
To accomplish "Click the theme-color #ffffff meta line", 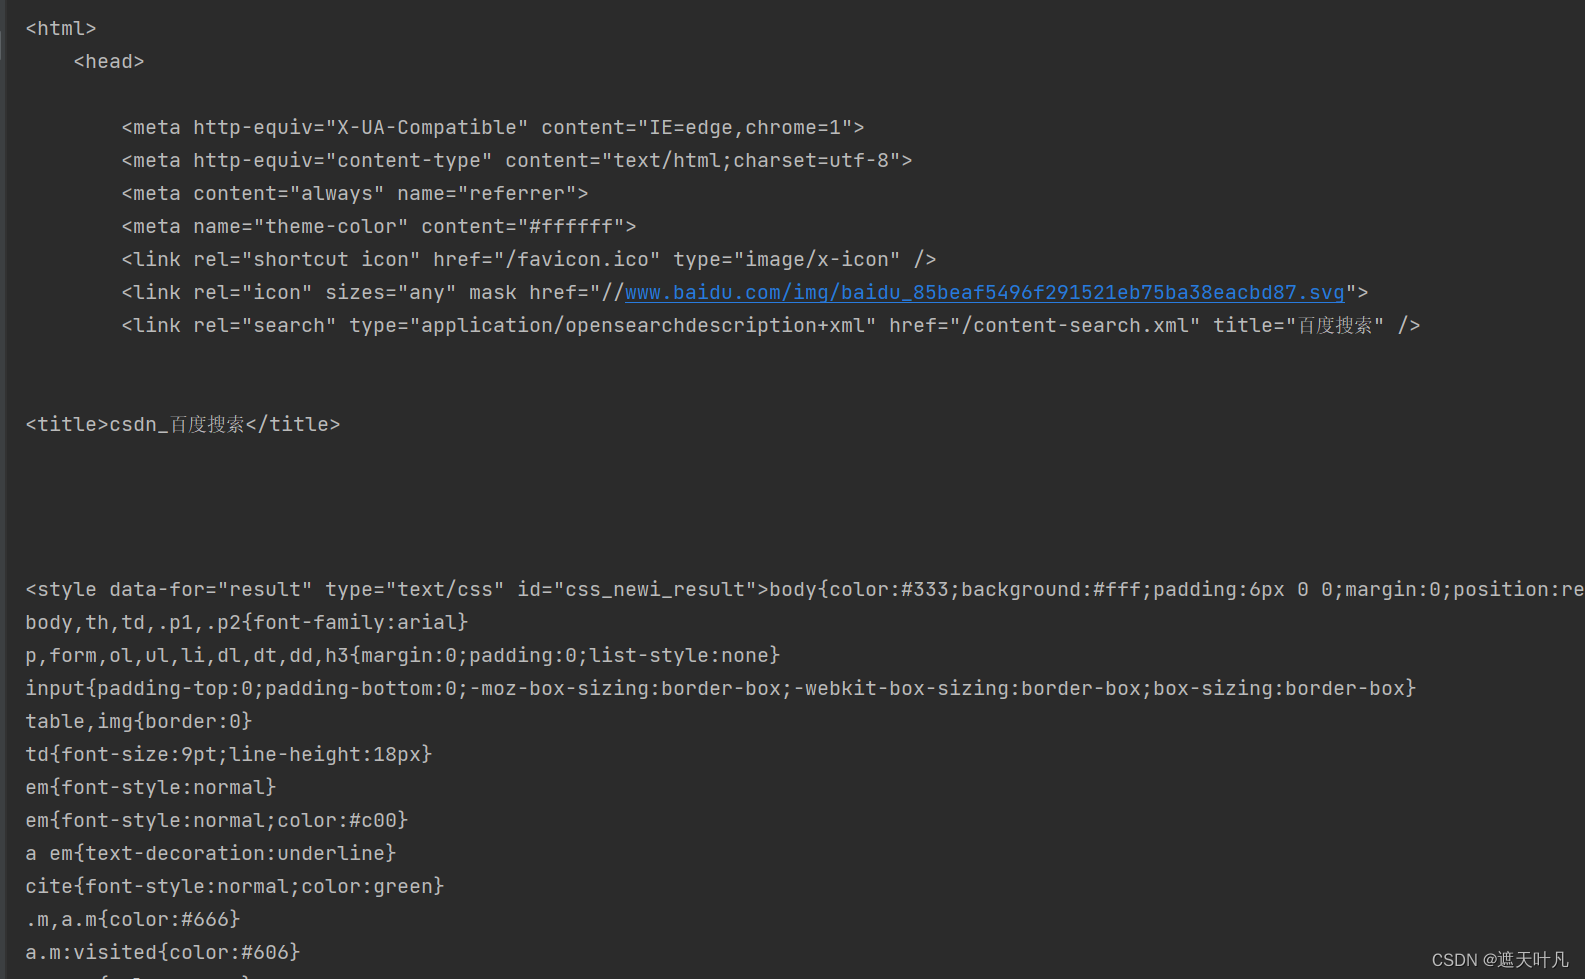I will pos(379,226).
